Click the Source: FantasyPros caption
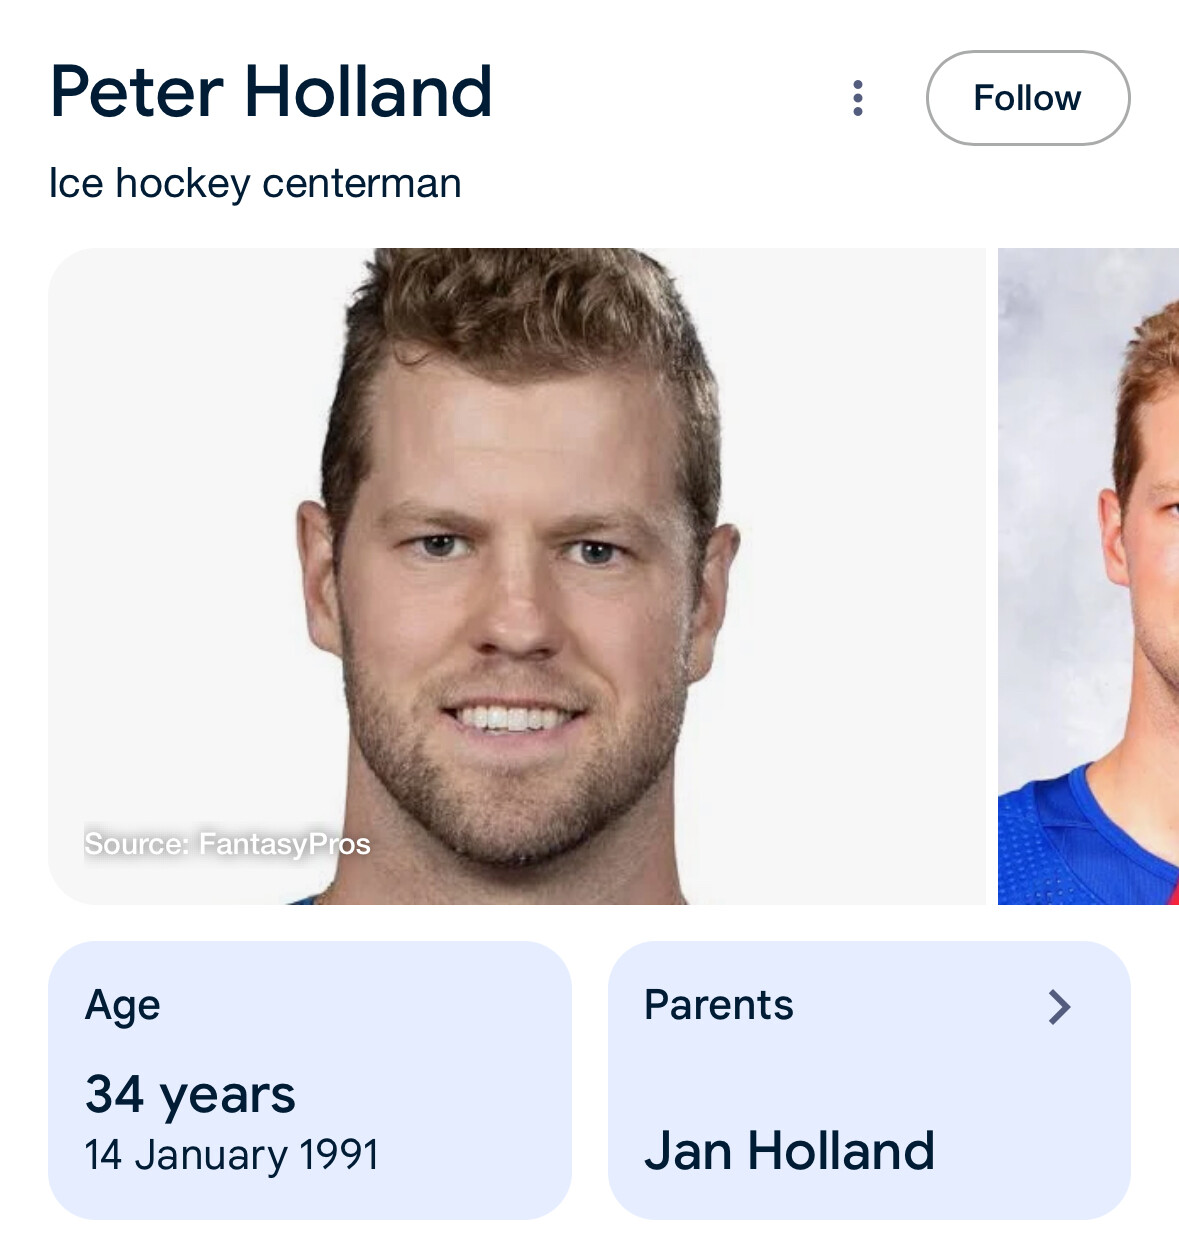 point(227,844)
